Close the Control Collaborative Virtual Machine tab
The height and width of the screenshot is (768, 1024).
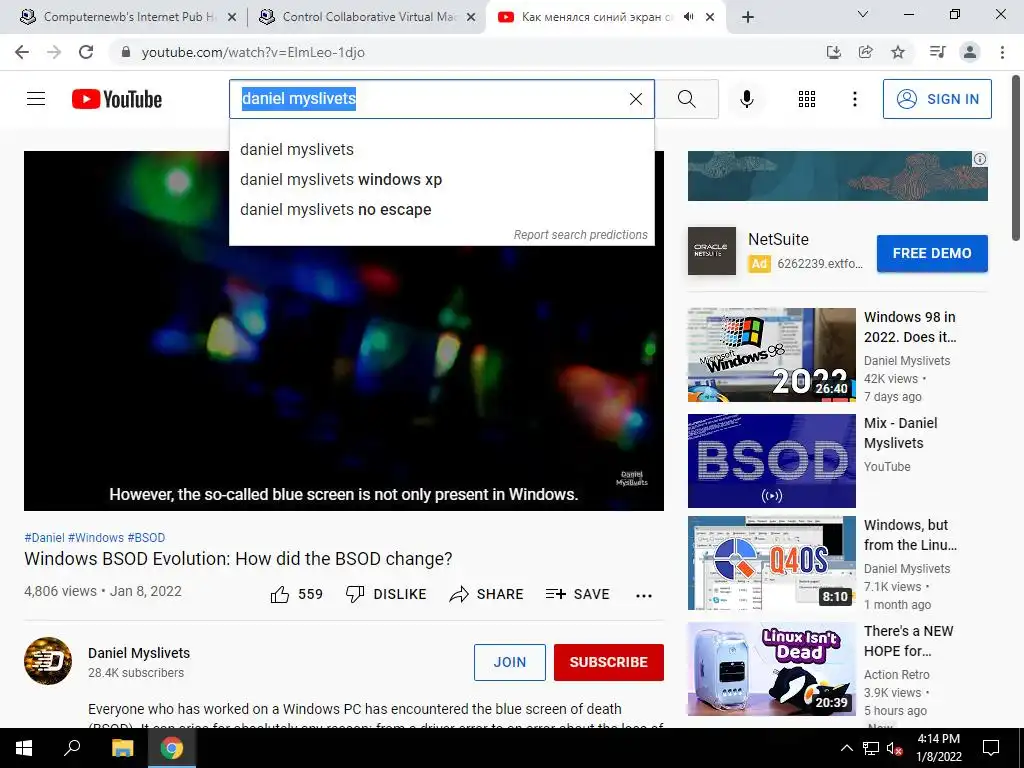coord(471,18)
